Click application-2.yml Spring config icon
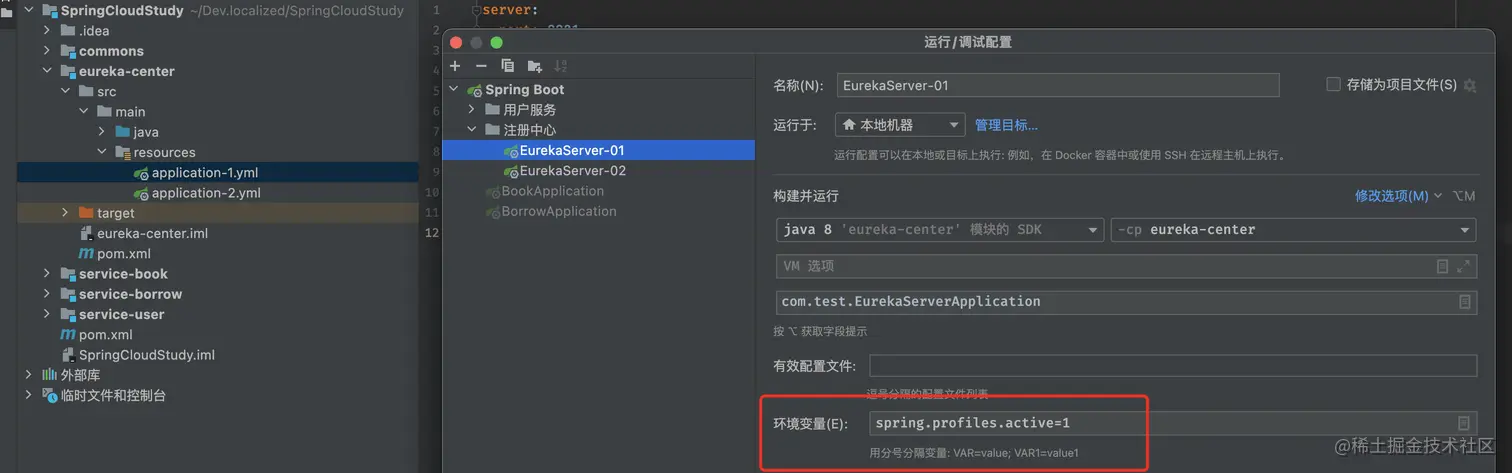1512x473 pixels. tap(141, 193)
